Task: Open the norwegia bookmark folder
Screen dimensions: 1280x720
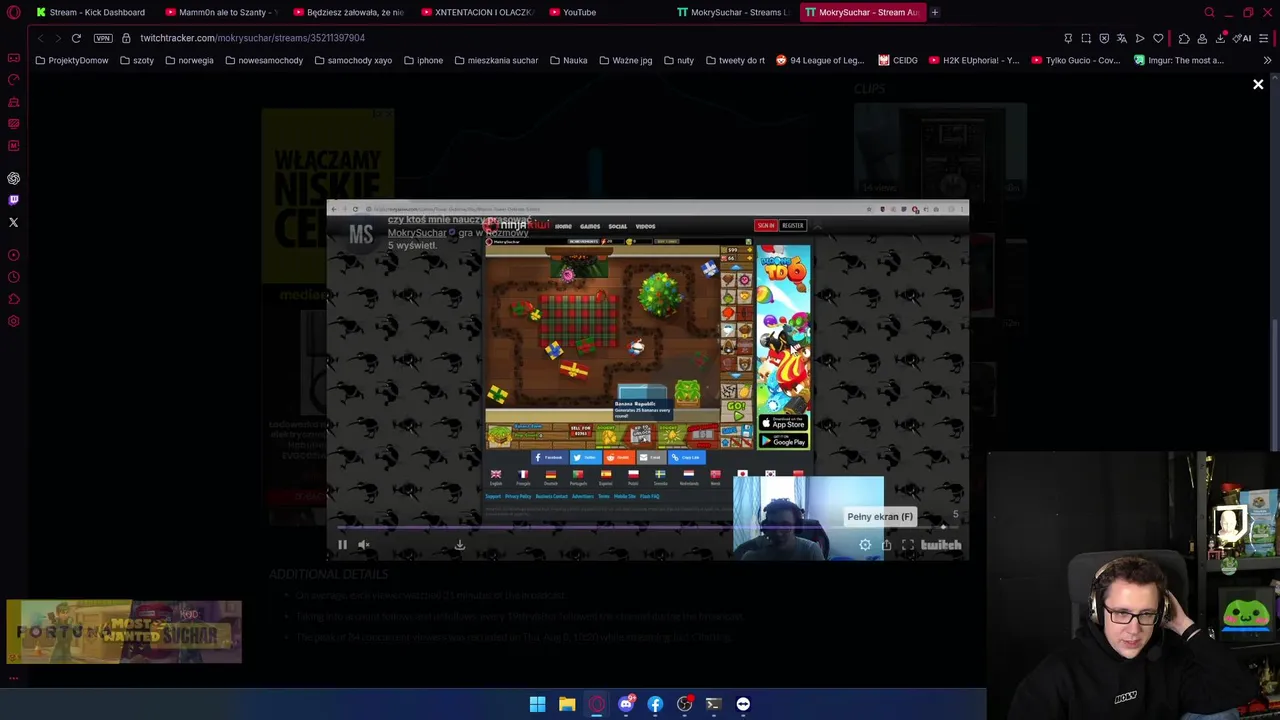Action: click(x=189, y=60)
